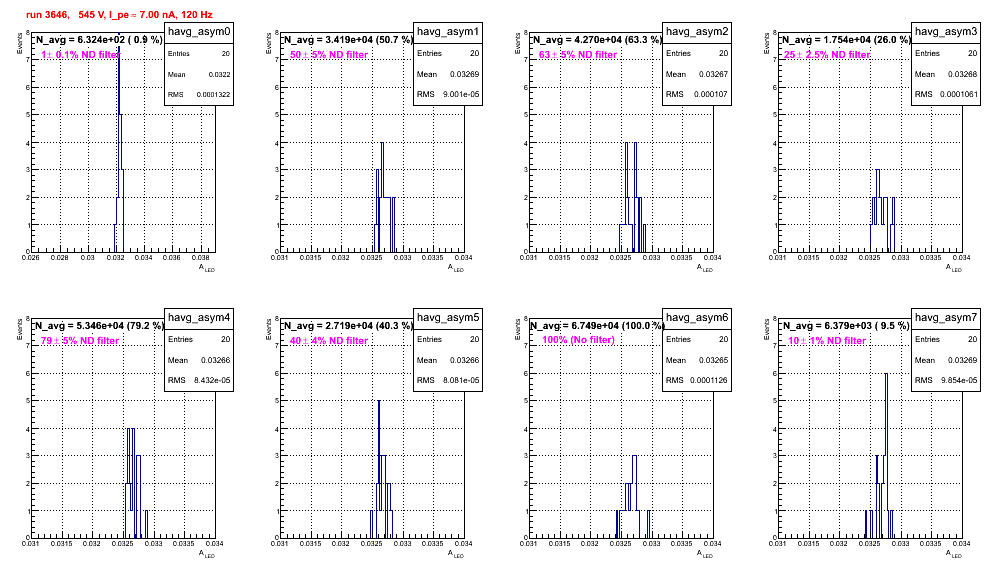Click RMS value 9.854e-05 in havg_asym7
This screenshot has height=572, width=996.
[959, 381]
